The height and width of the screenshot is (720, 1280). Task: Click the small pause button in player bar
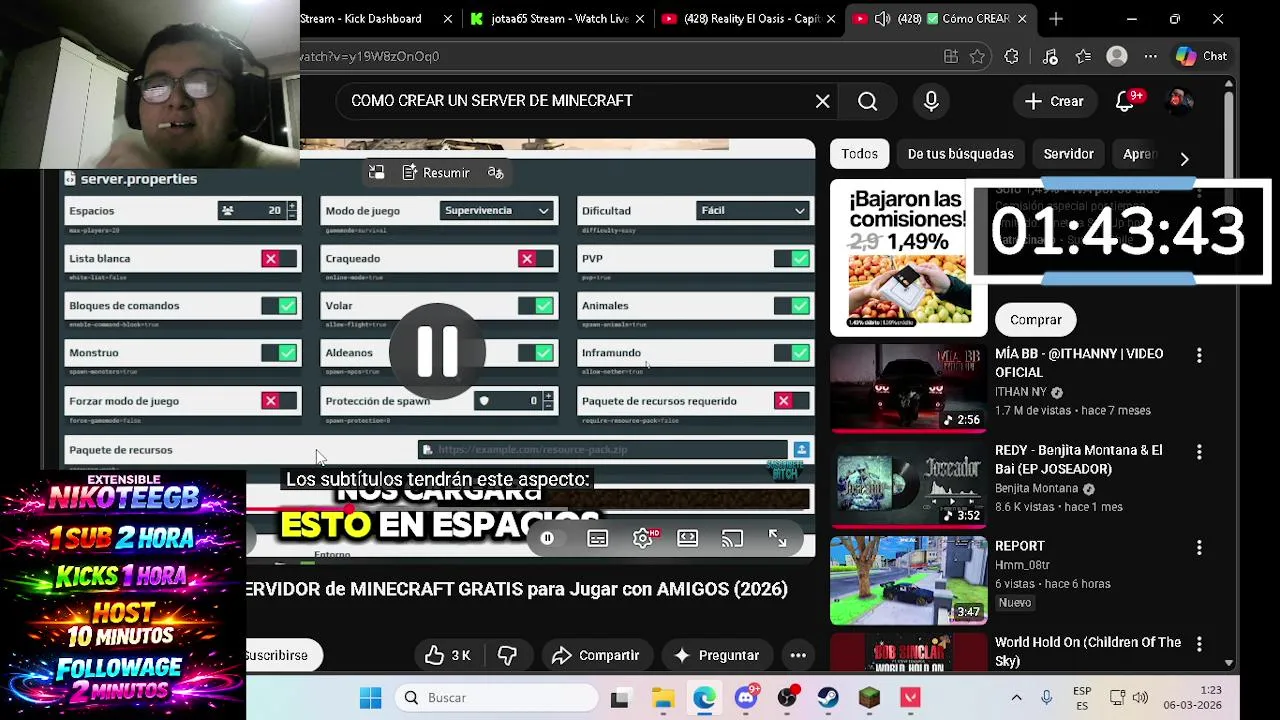(x=547, y=538)
